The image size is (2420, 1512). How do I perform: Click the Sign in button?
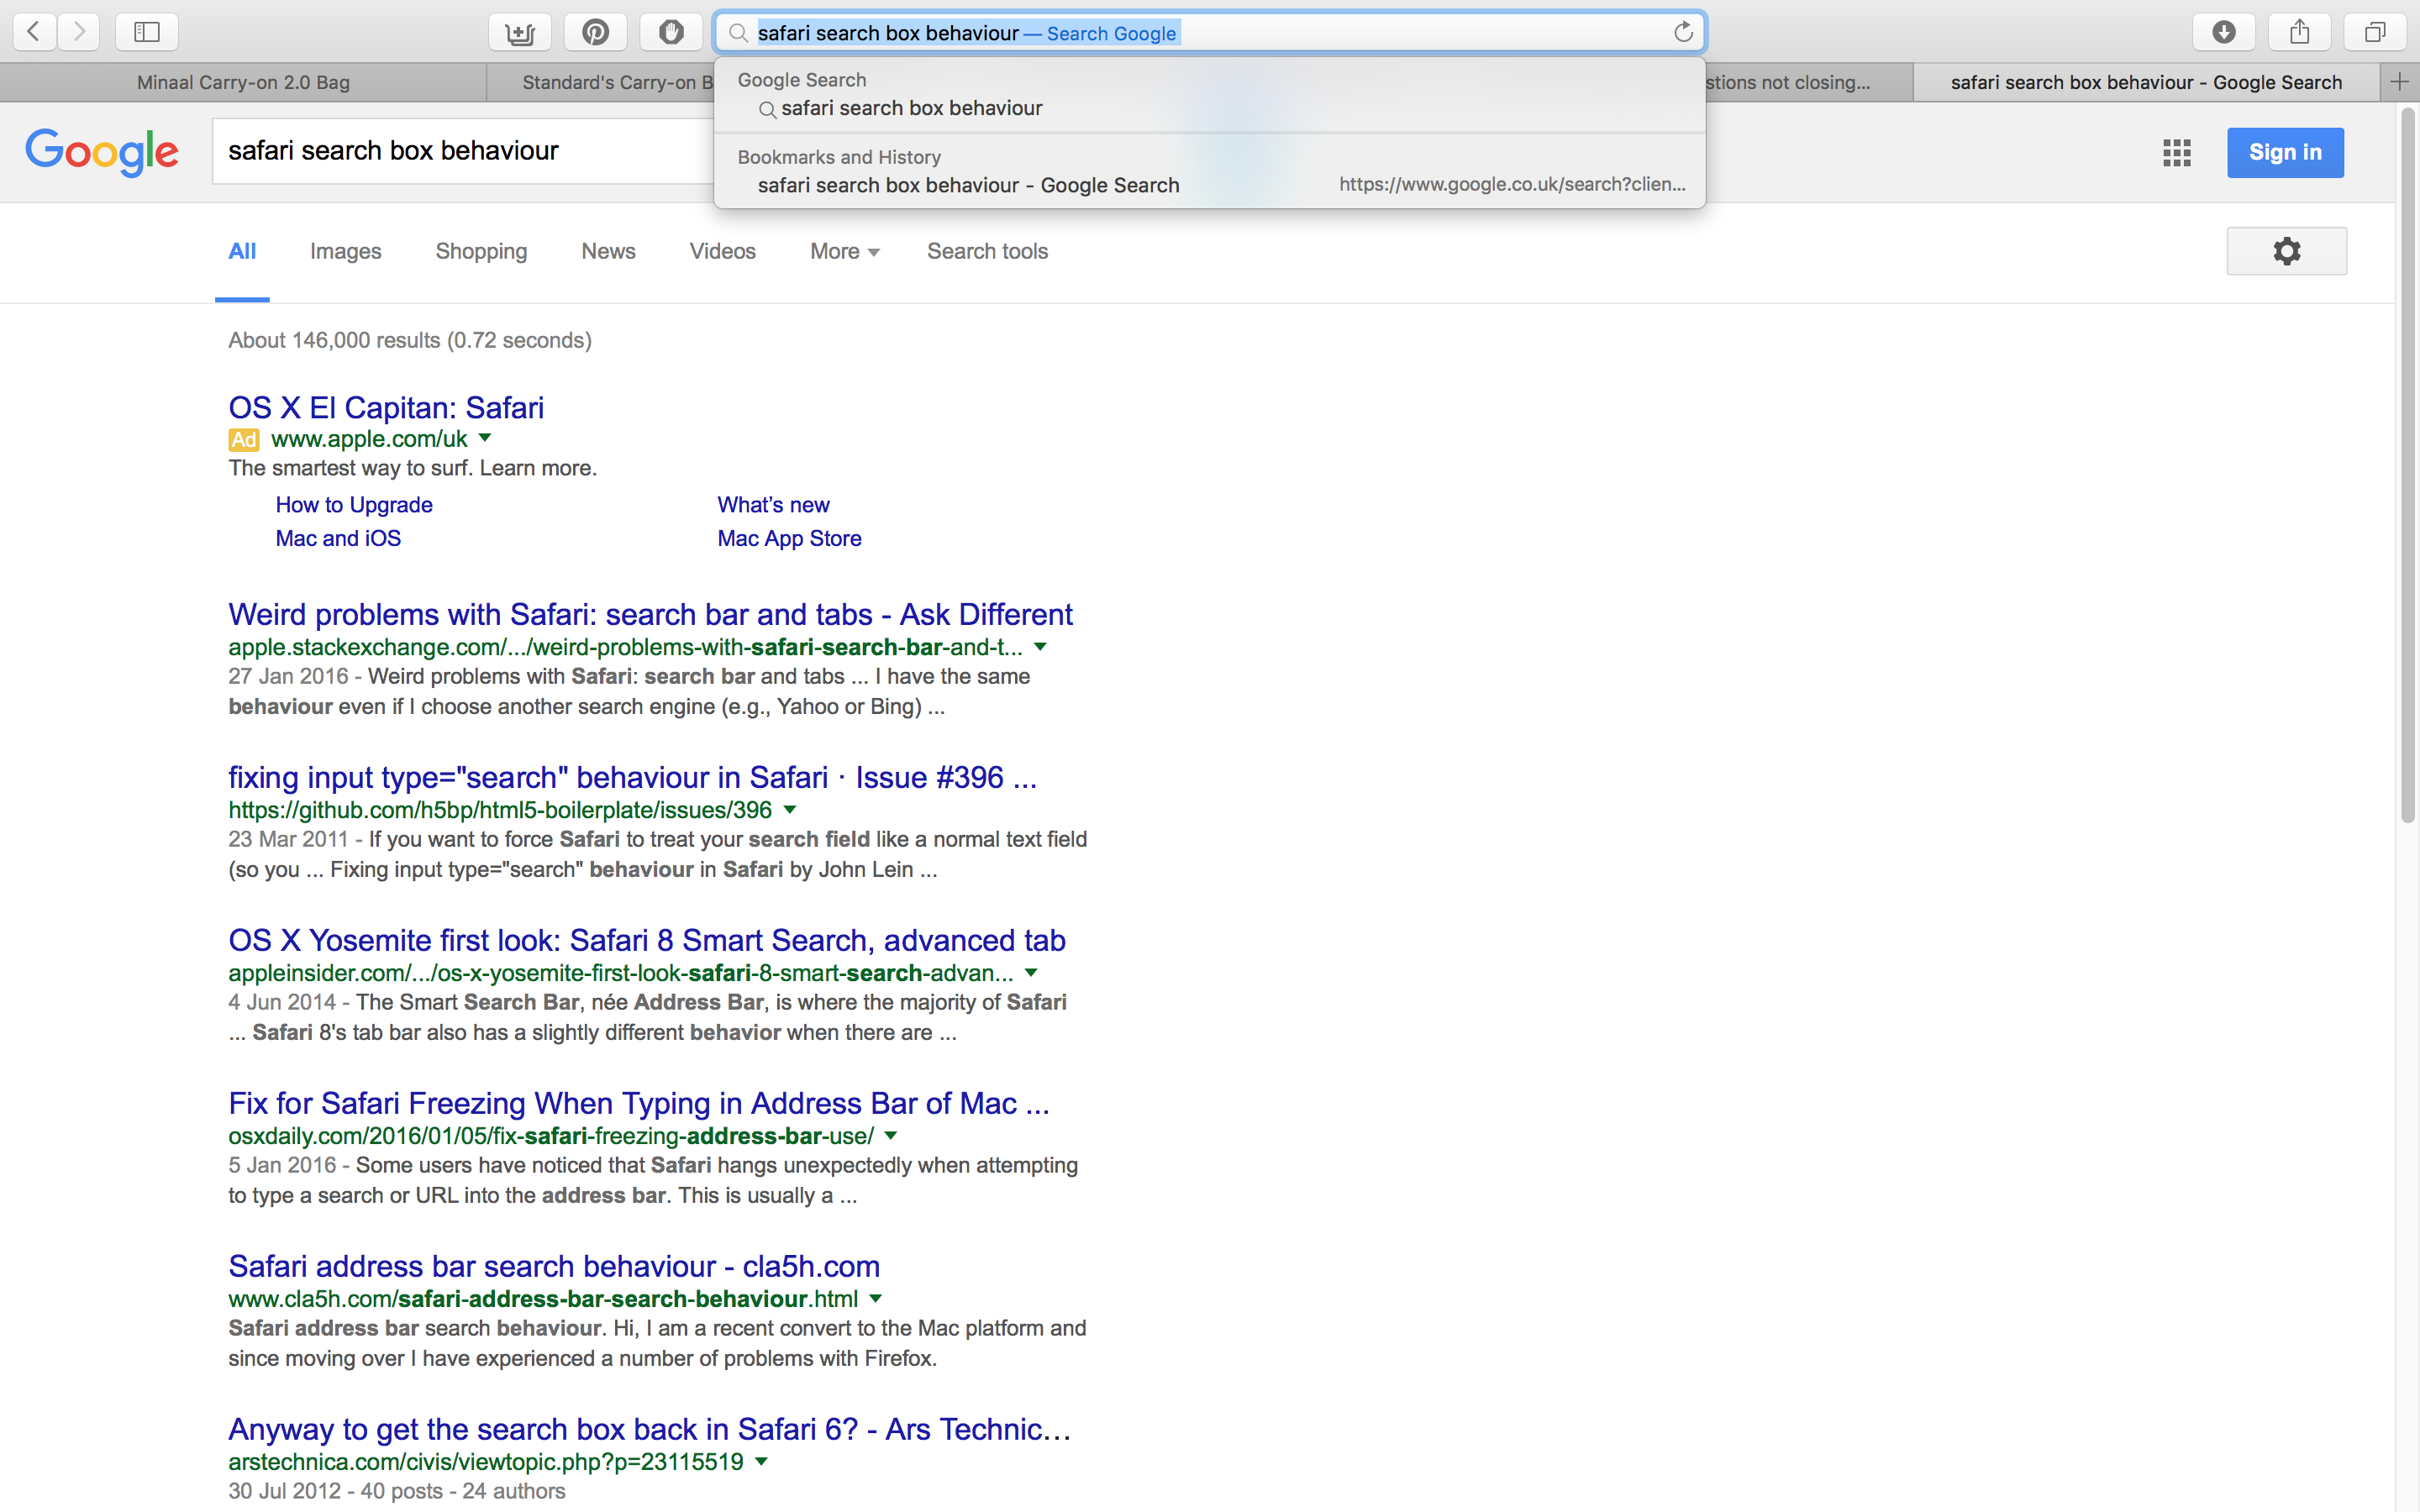2285,152
